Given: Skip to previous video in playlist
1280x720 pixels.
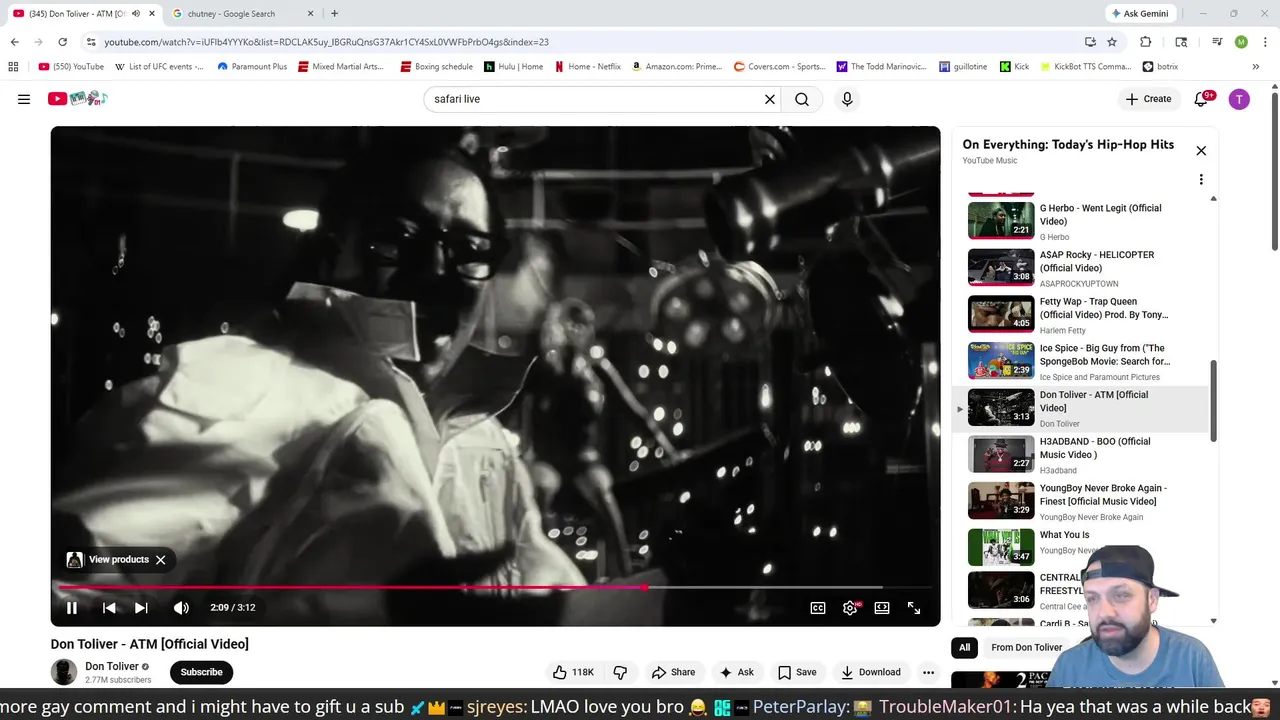Looking at the screenshot, I should (x=109, y=608).
